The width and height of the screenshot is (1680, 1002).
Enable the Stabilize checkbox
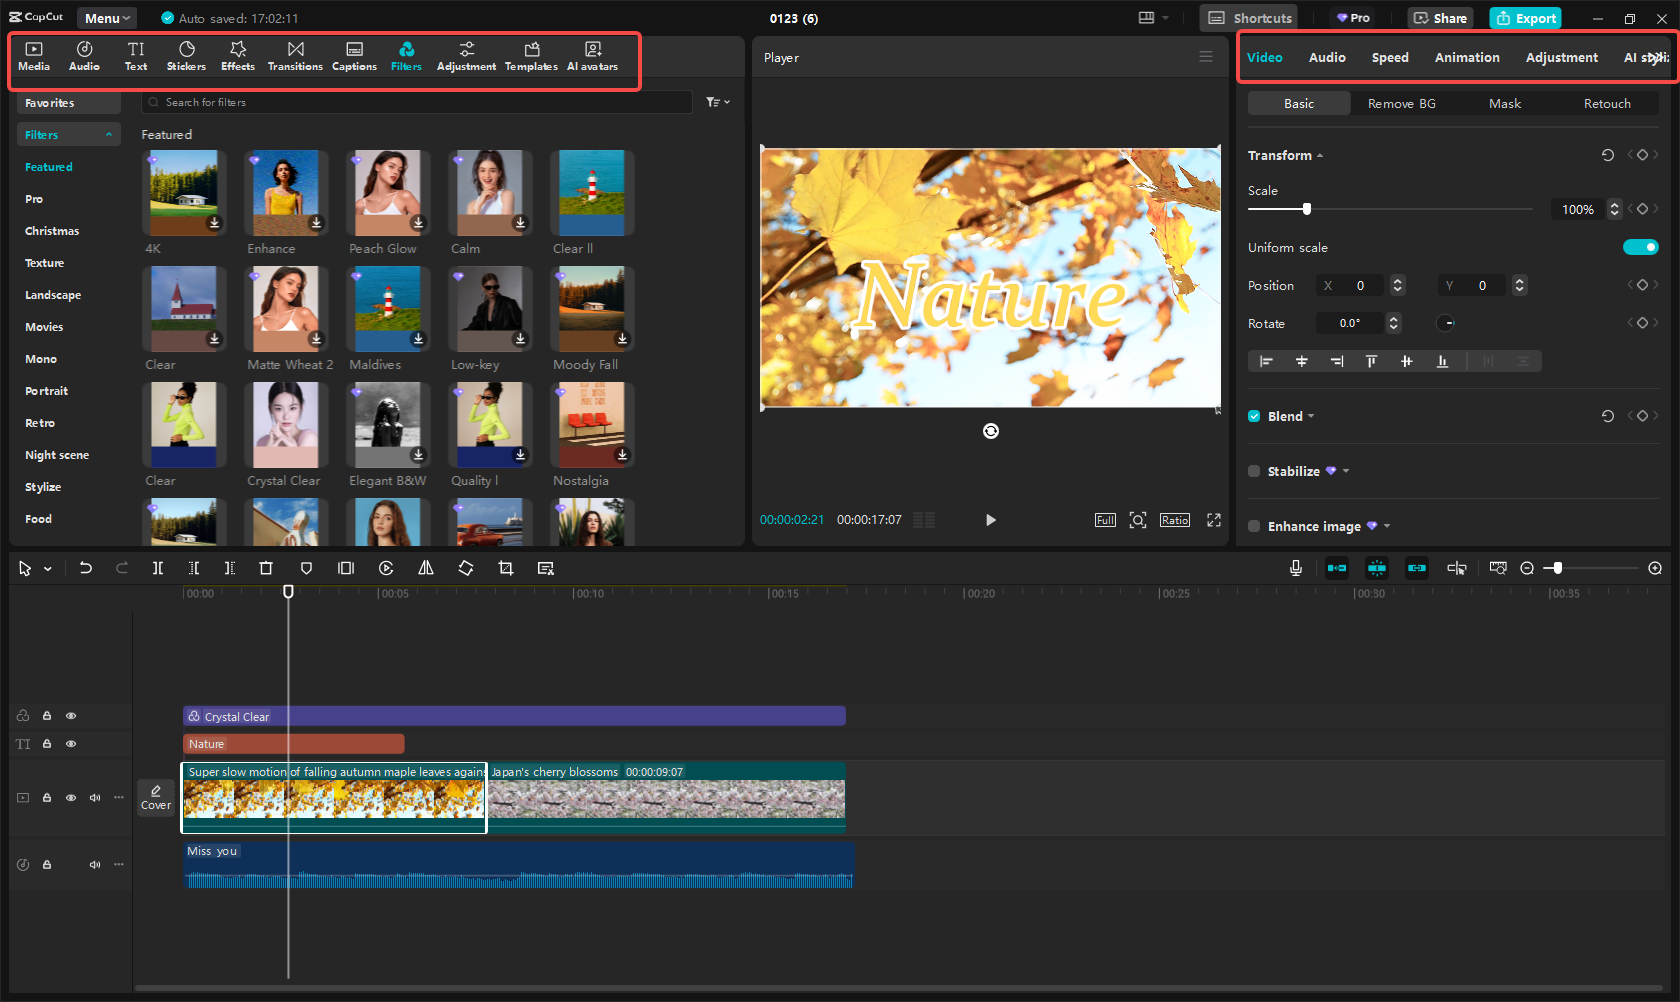tap(1254, 471)
